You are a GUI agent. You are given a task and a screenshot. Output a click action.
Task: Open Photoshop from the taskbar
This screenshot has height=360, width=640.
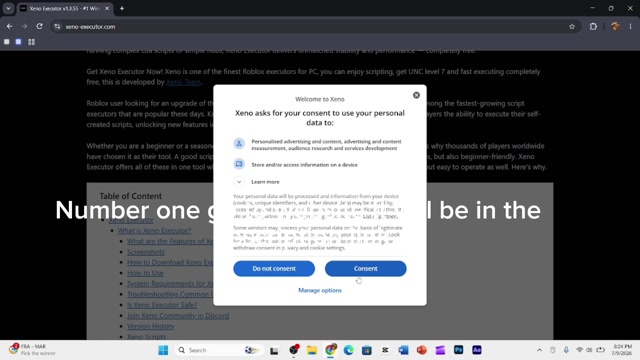coord(458,350)
